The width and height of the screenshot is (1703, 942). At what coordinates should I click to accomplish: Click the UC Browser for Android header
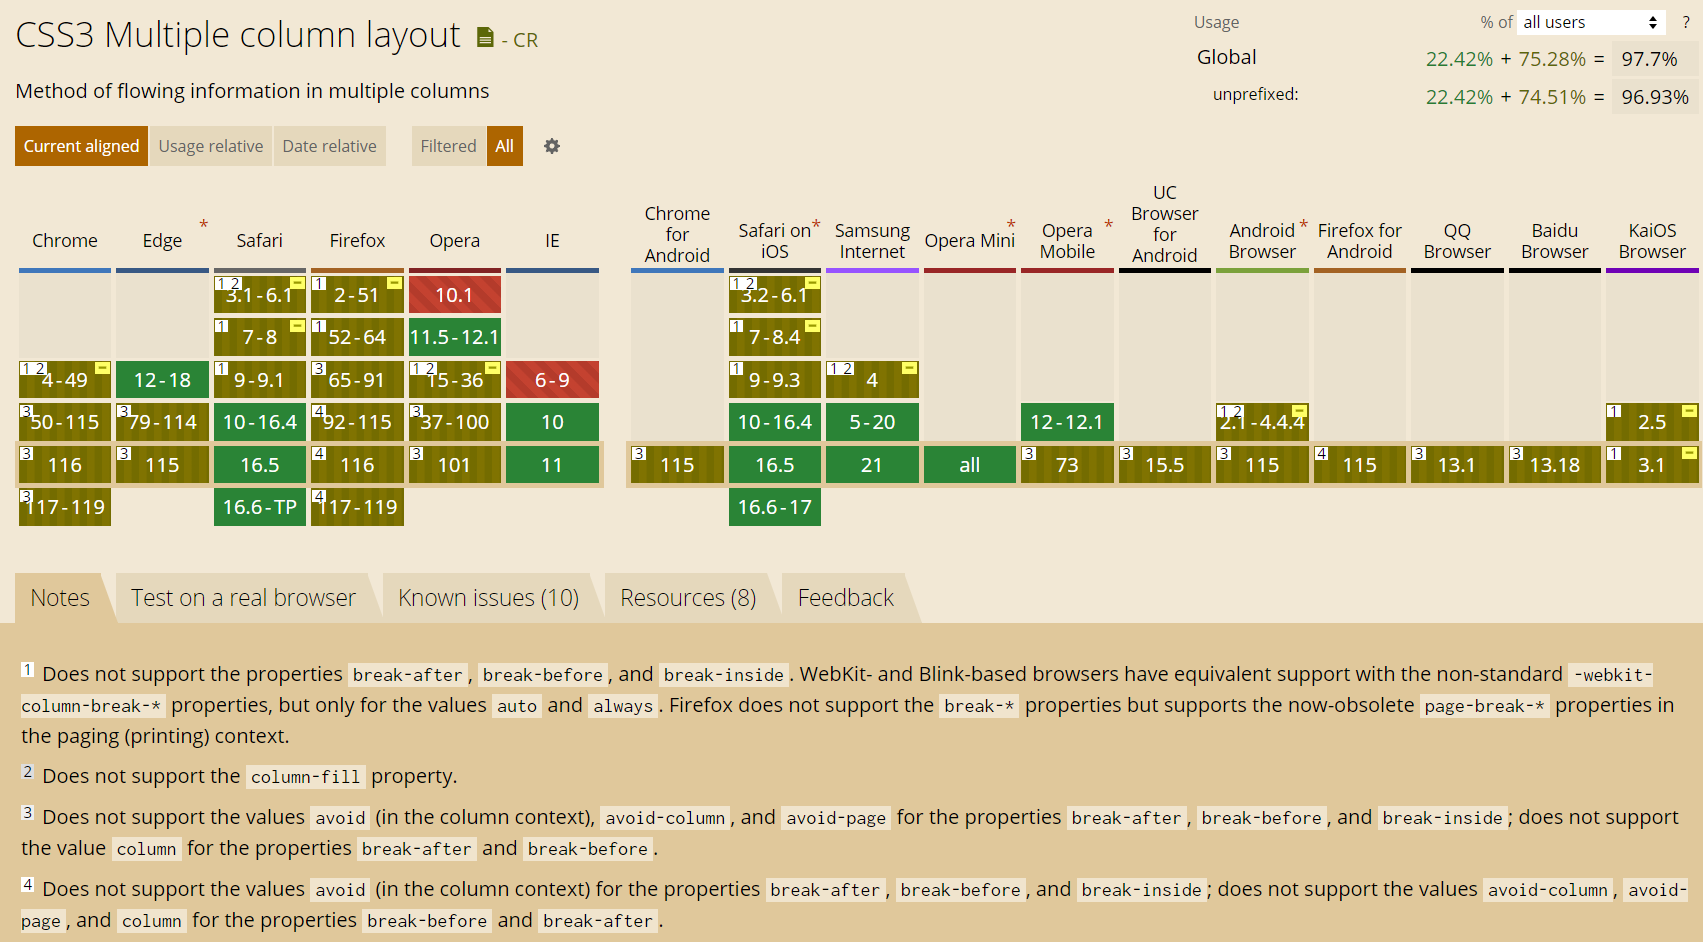1165,224
